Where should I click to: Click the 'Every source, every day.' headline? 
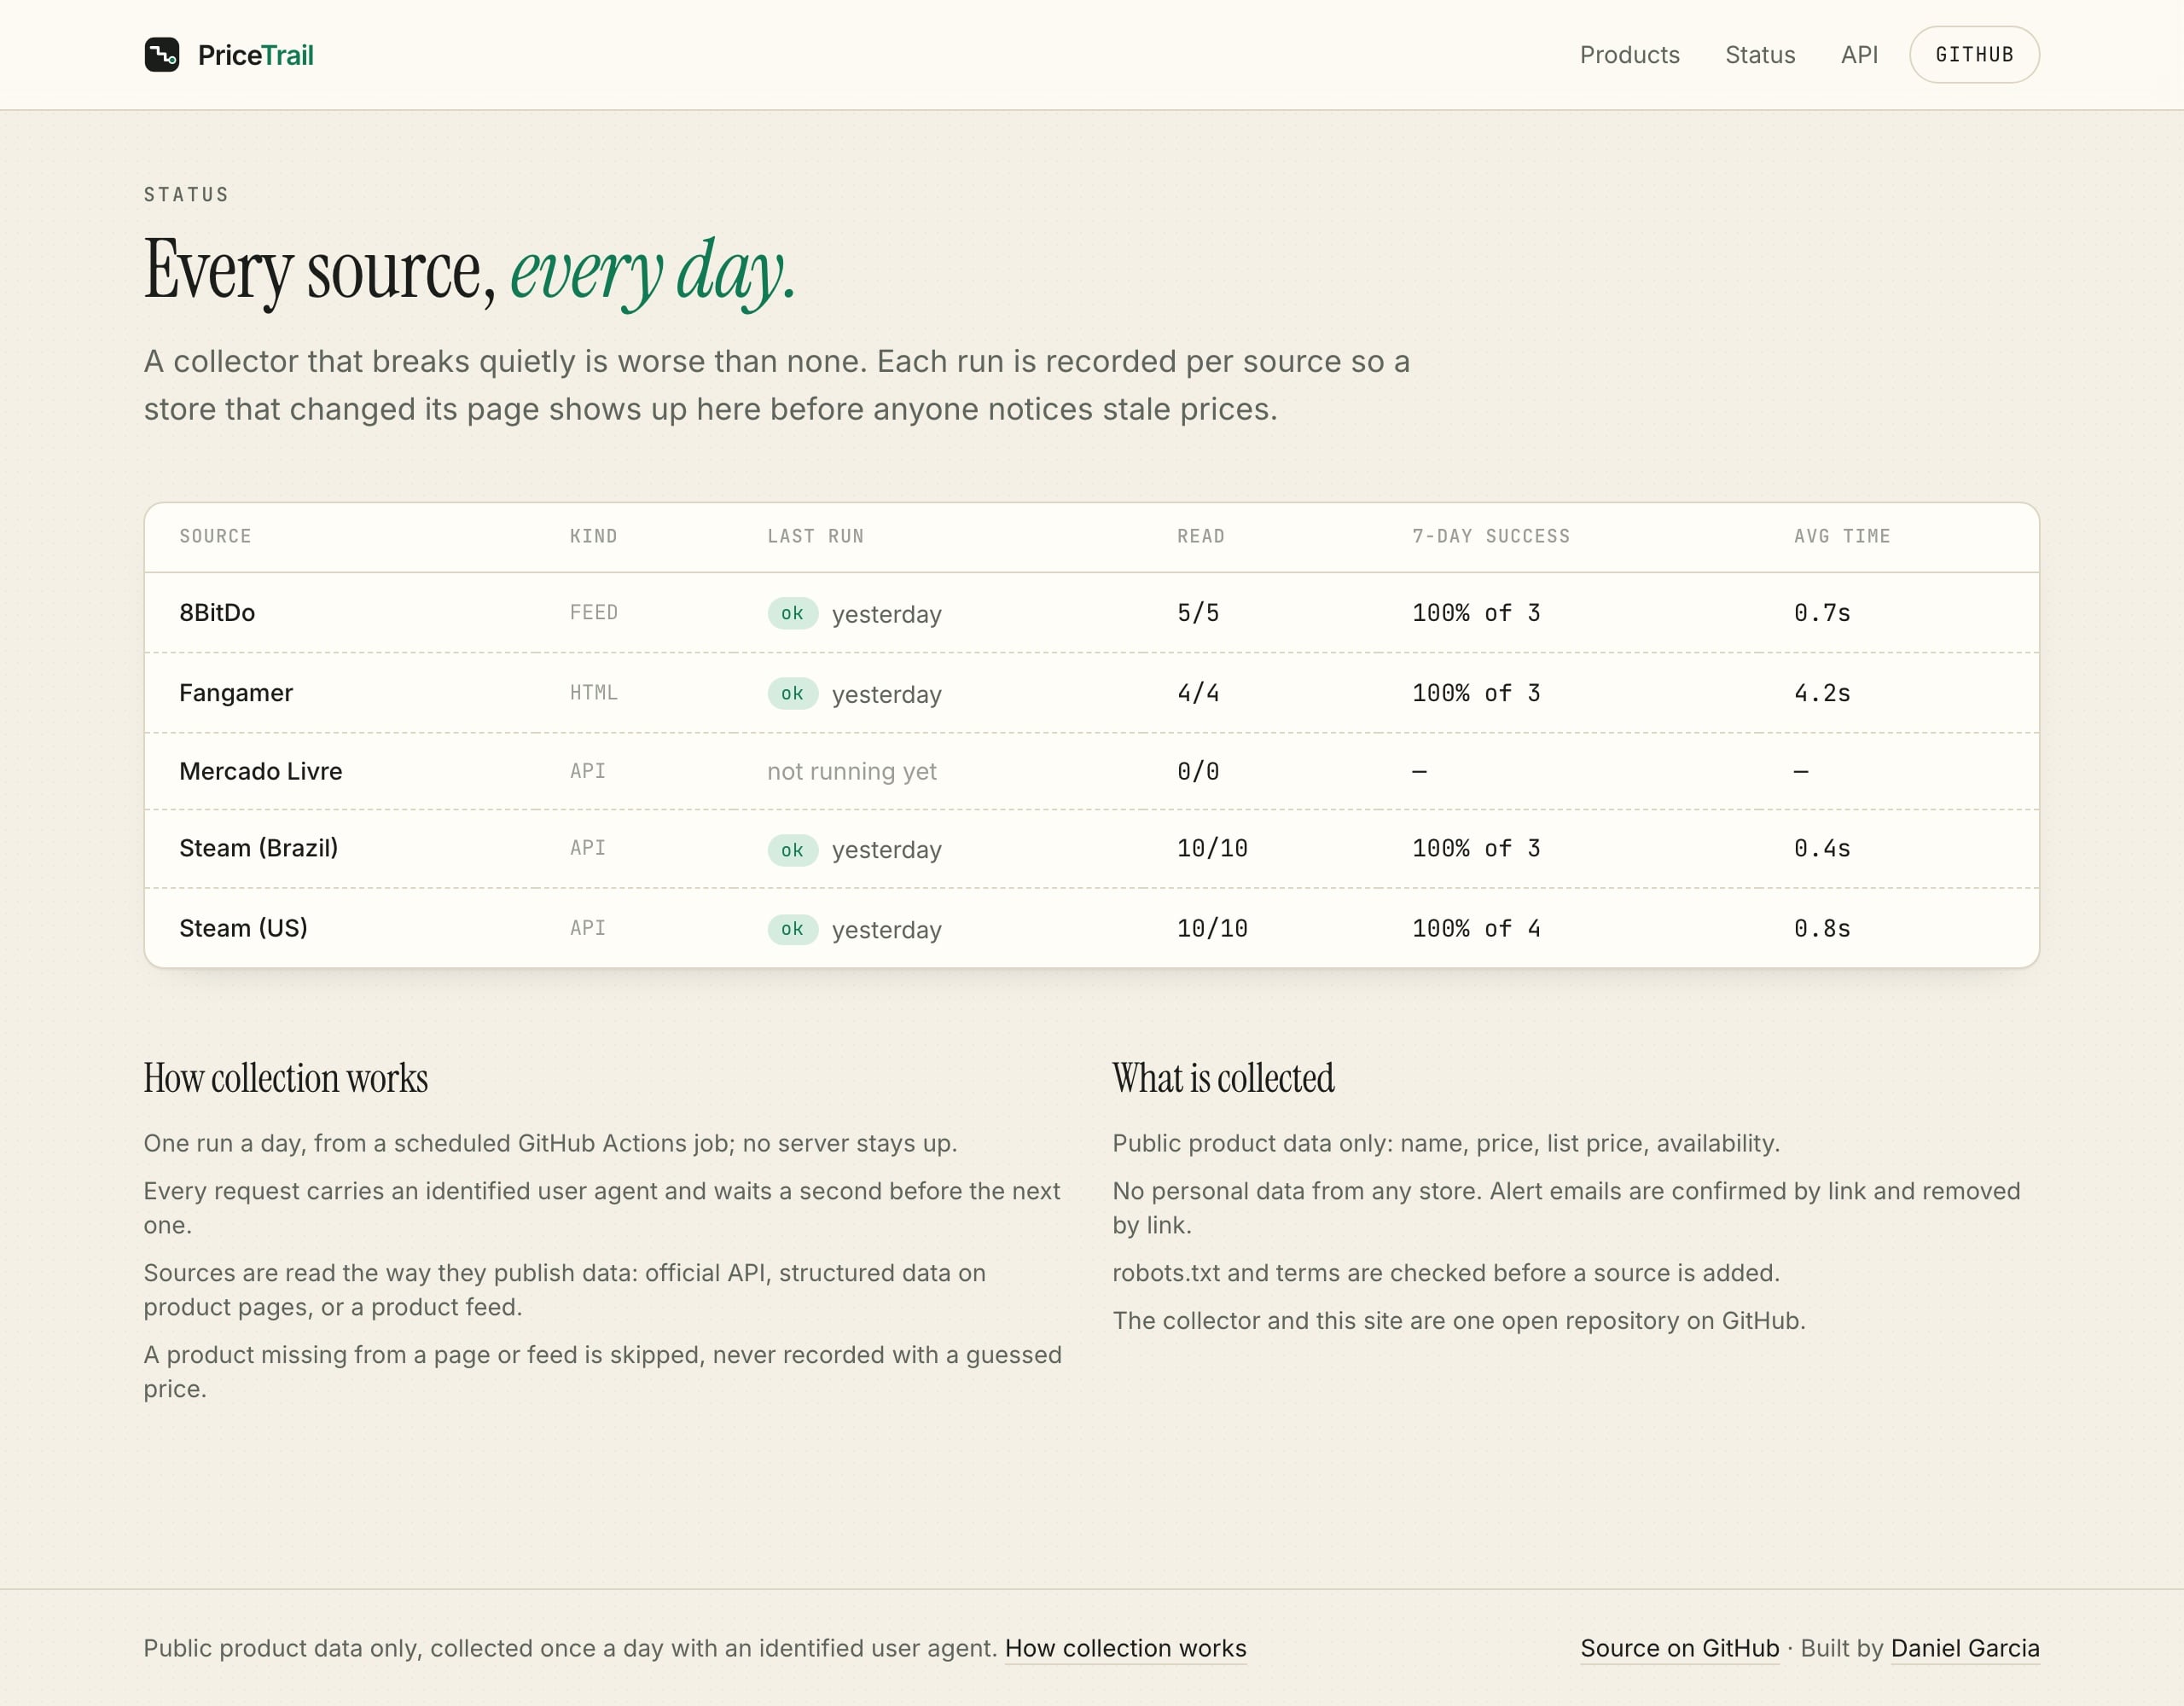click(x=469, y=271)
